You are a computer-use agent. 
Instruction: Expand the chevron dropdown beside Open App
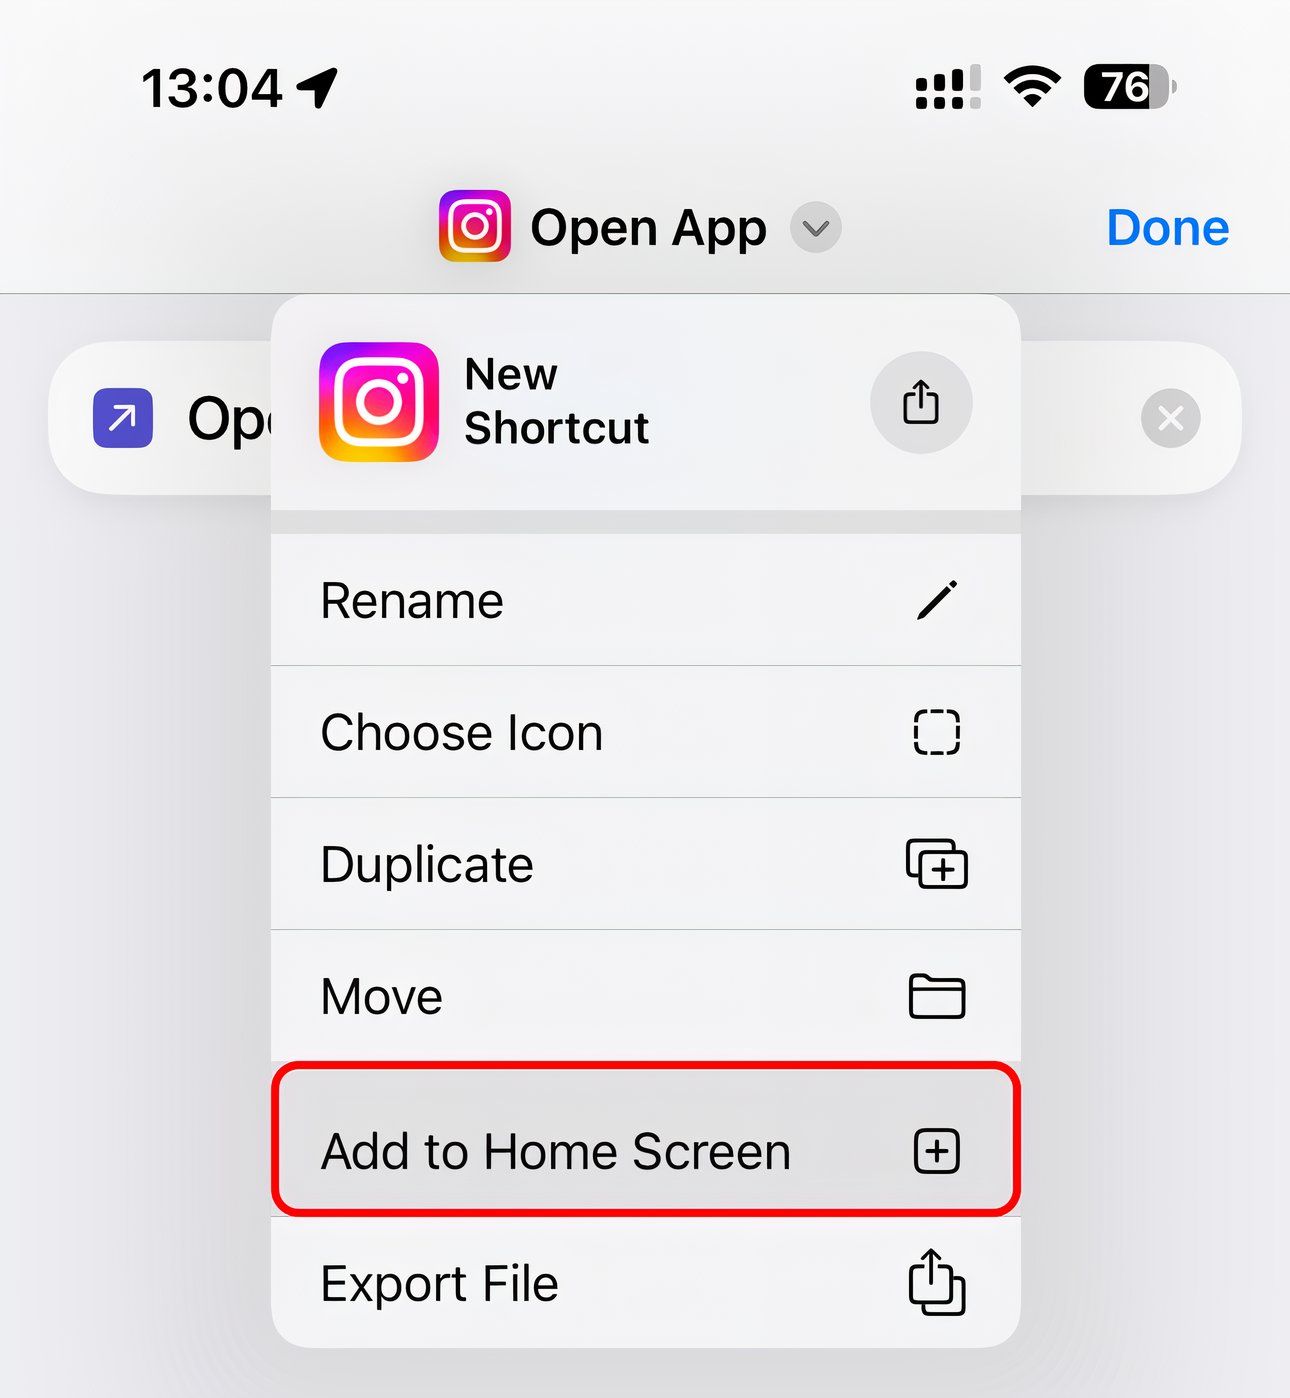click(816, 228)
